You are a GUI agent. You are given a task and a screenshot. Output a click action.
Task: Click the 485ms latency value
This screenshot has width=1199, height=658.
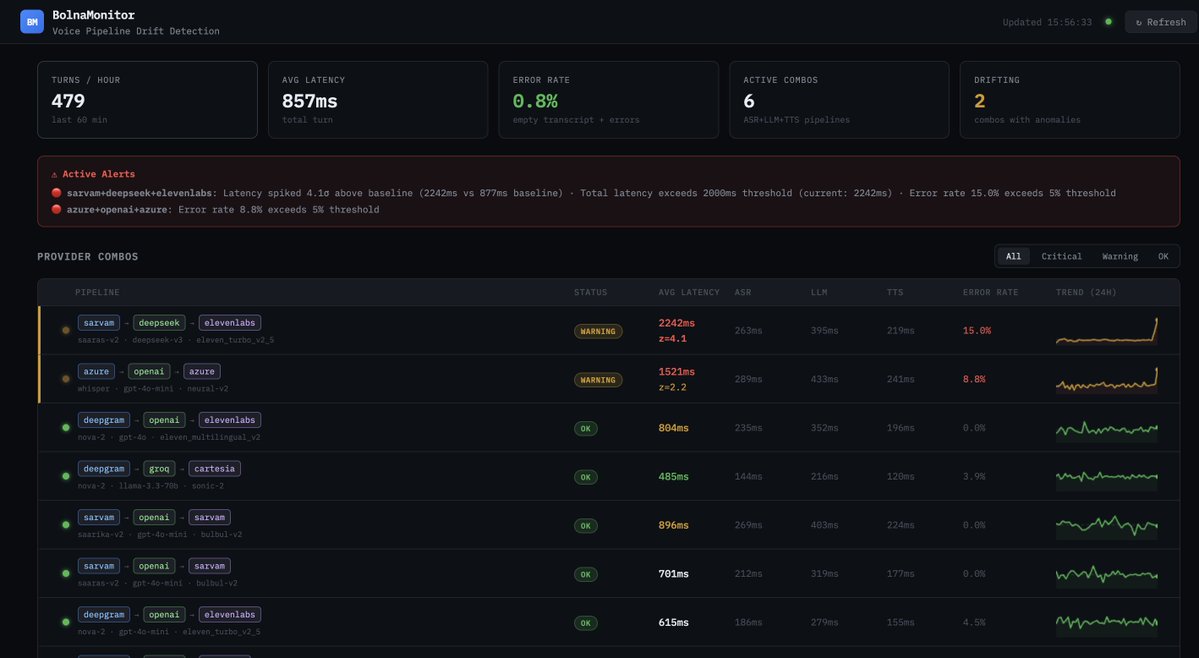(x=674, y=477)
